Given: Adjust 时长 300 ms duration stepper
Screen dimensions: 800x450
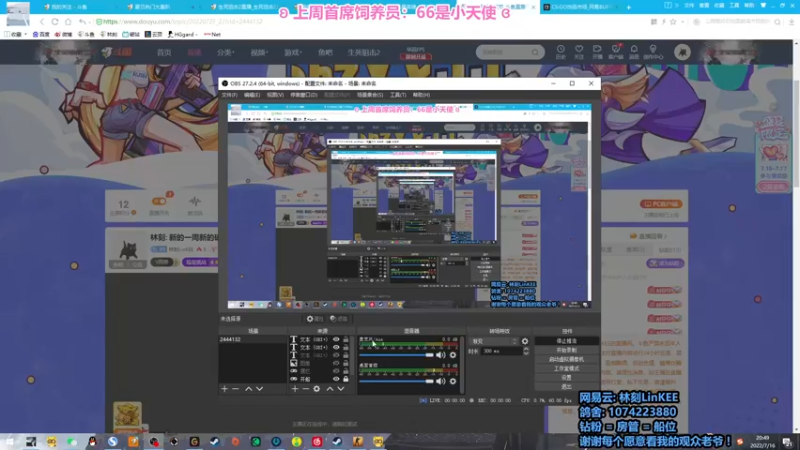Looking at the screenshot, I should click(526, 351).
